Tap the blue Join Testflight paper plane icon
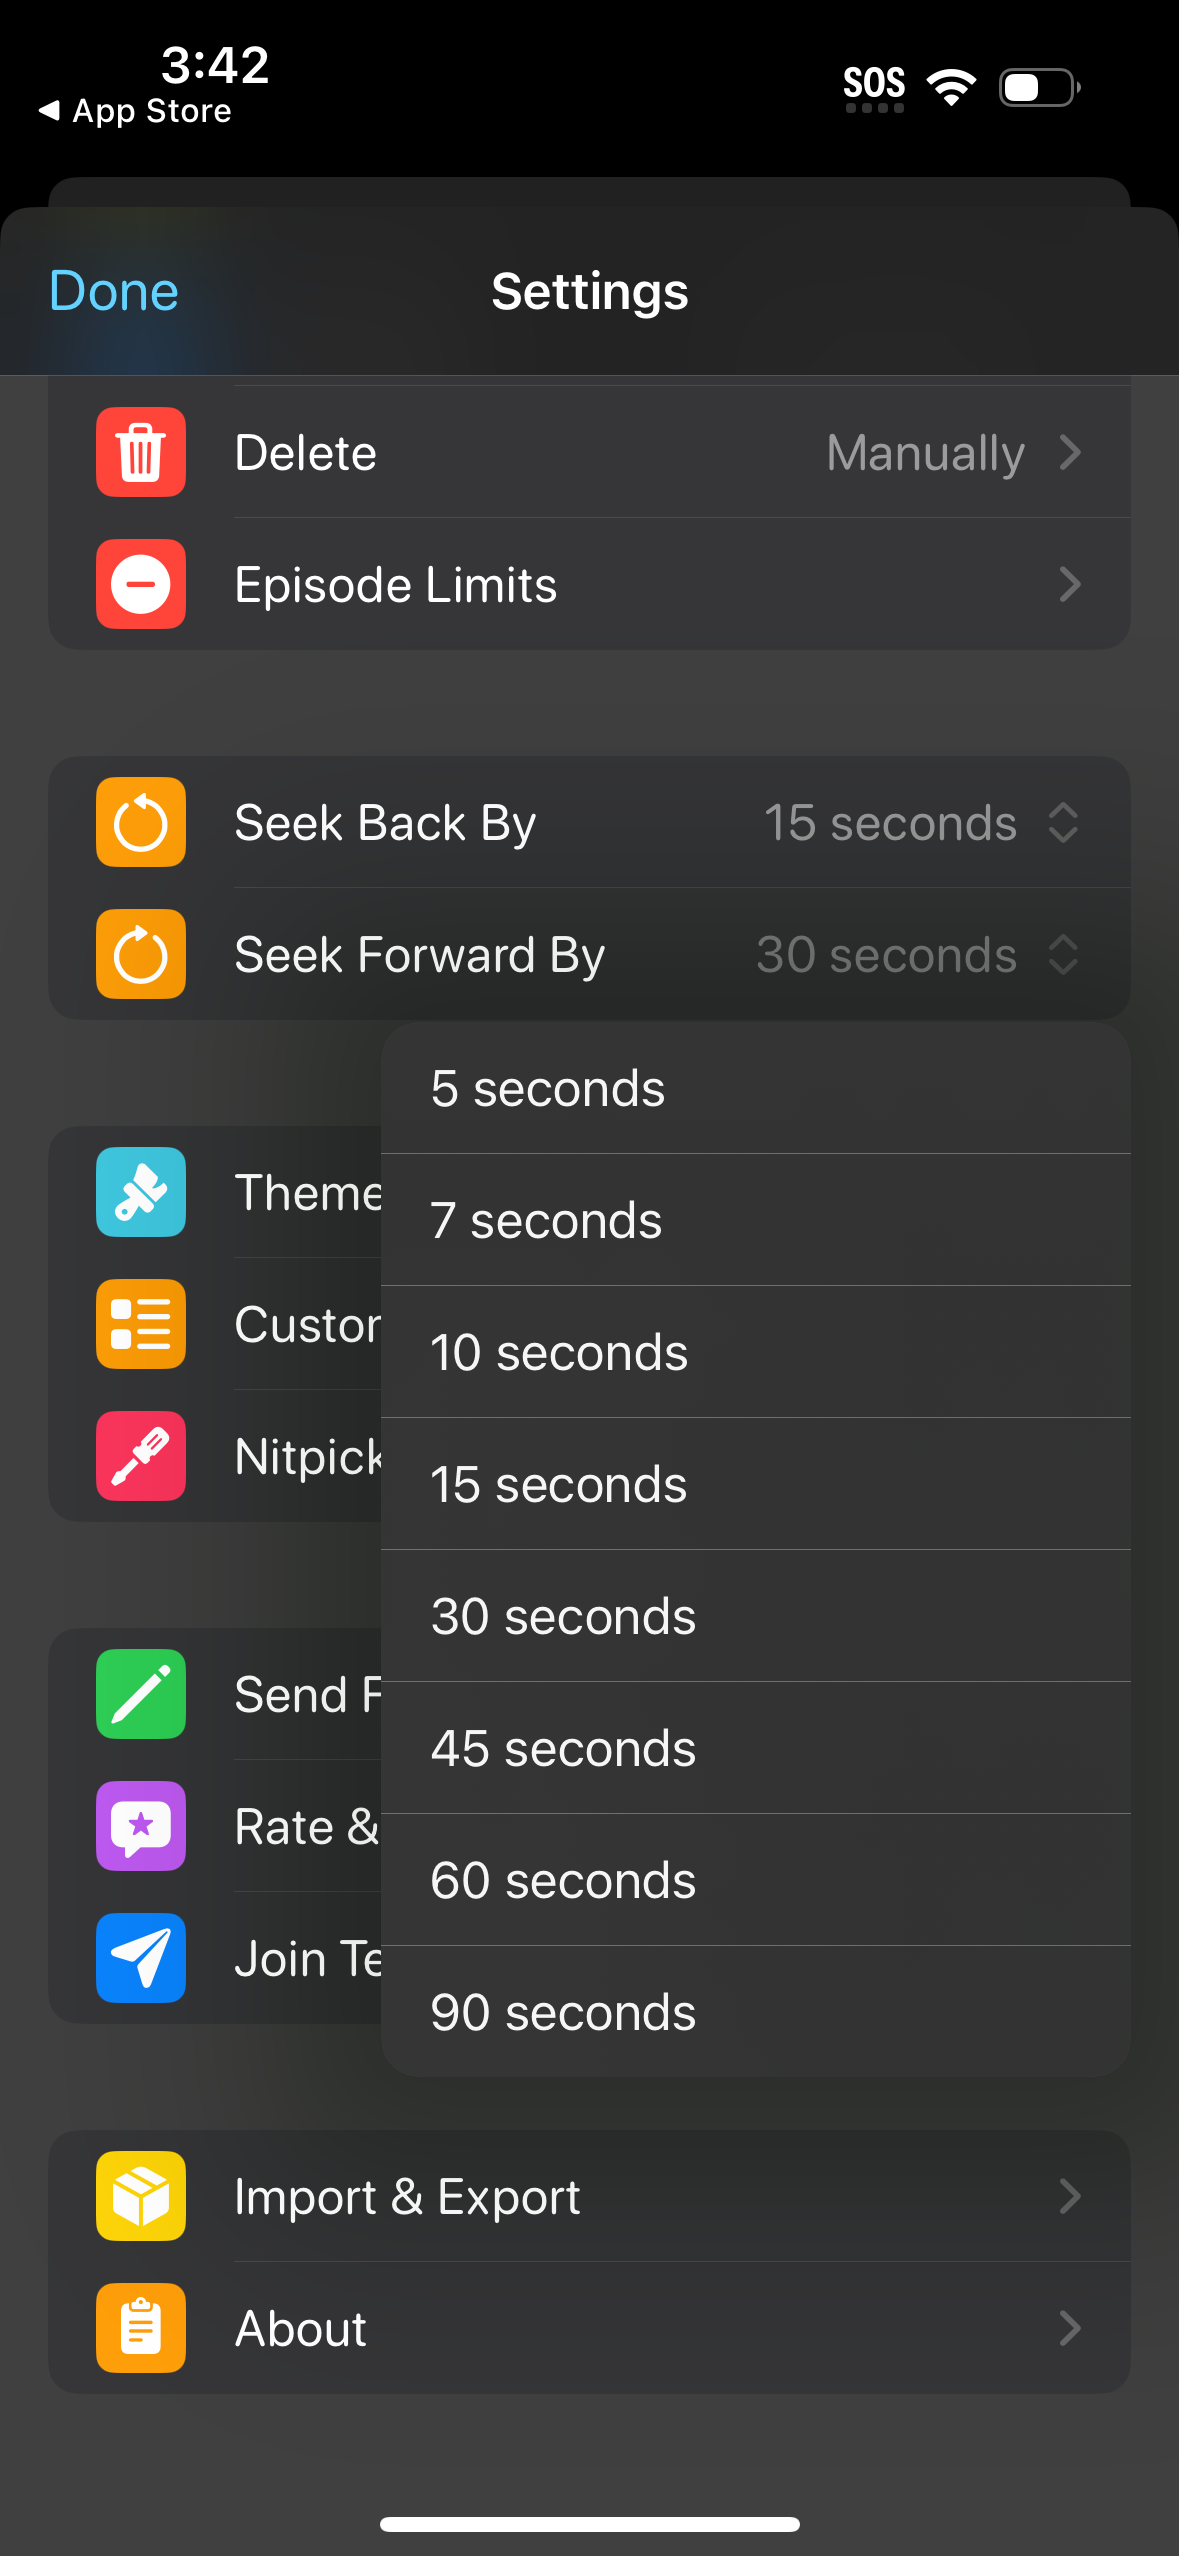The width and height of the screenshot is (1179, 2556). click(140, 1958)
